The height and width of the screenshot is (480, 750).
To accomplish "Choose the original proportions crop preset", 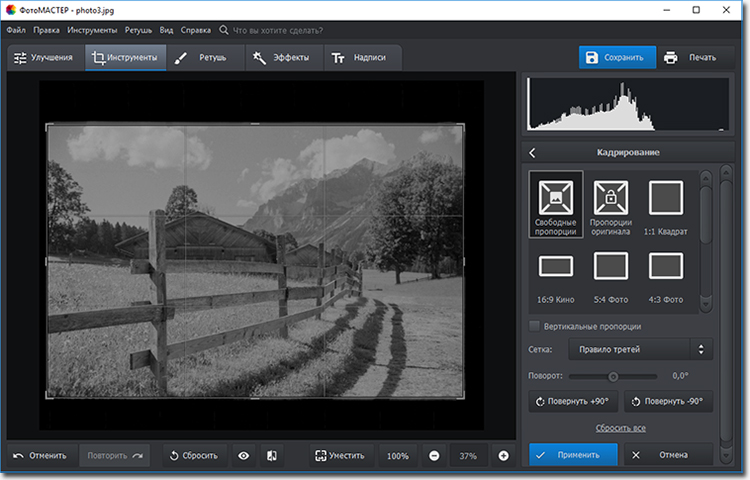I will point(611,198).
